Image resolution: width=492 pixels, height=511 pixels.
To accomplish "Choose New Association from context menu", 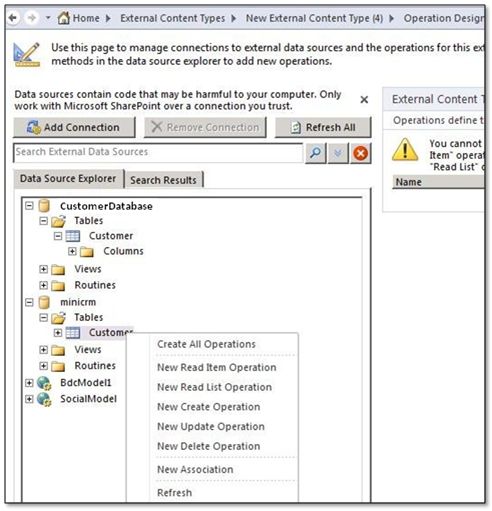I will coord(195,469).
